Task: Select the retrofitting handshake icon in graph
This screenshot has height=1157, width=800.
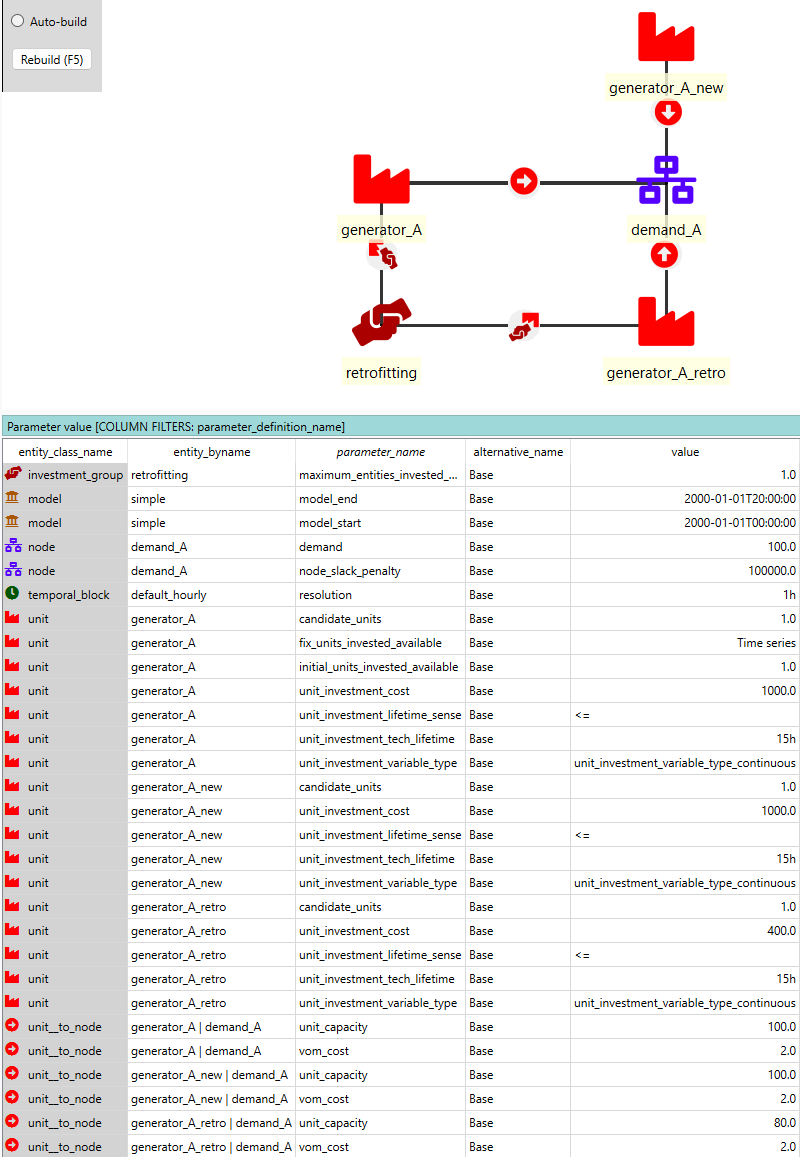Action: click(382, 322)
